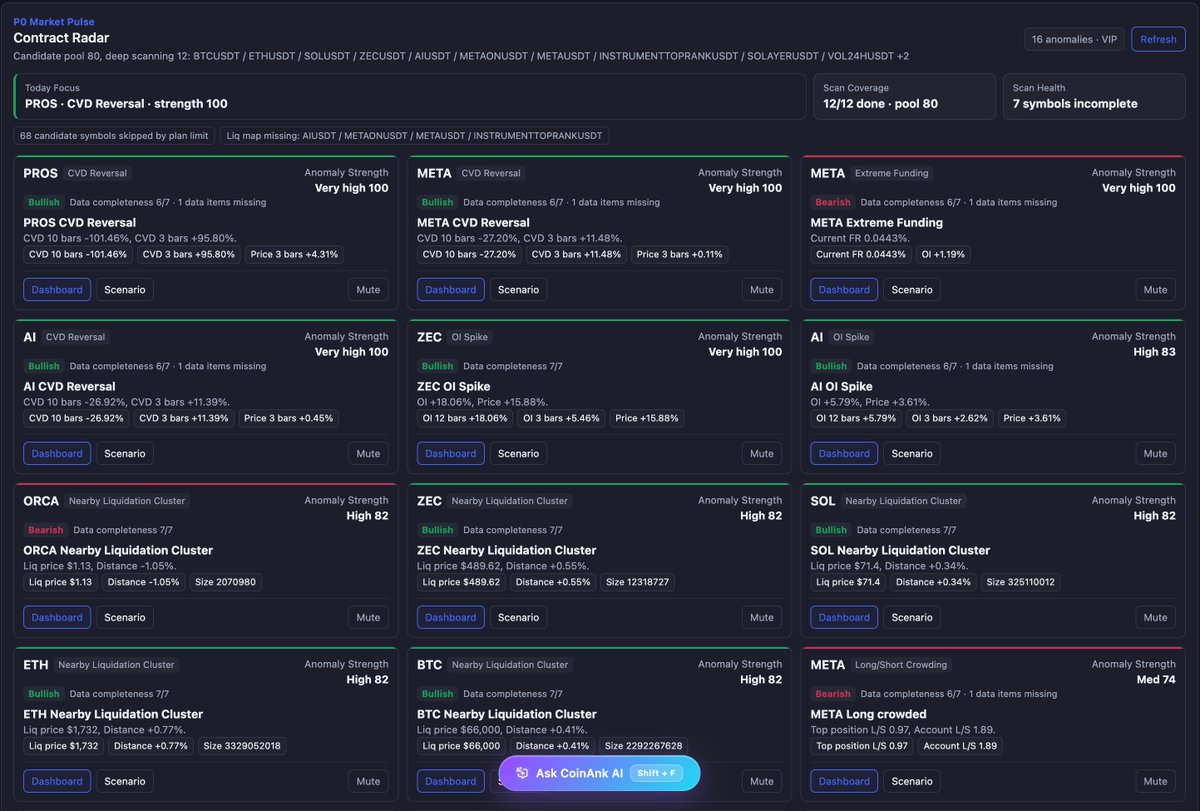Open the 16 anomalies VIP badge
The width and height of the screenshot is (1200, 811).
point(1075,39)
